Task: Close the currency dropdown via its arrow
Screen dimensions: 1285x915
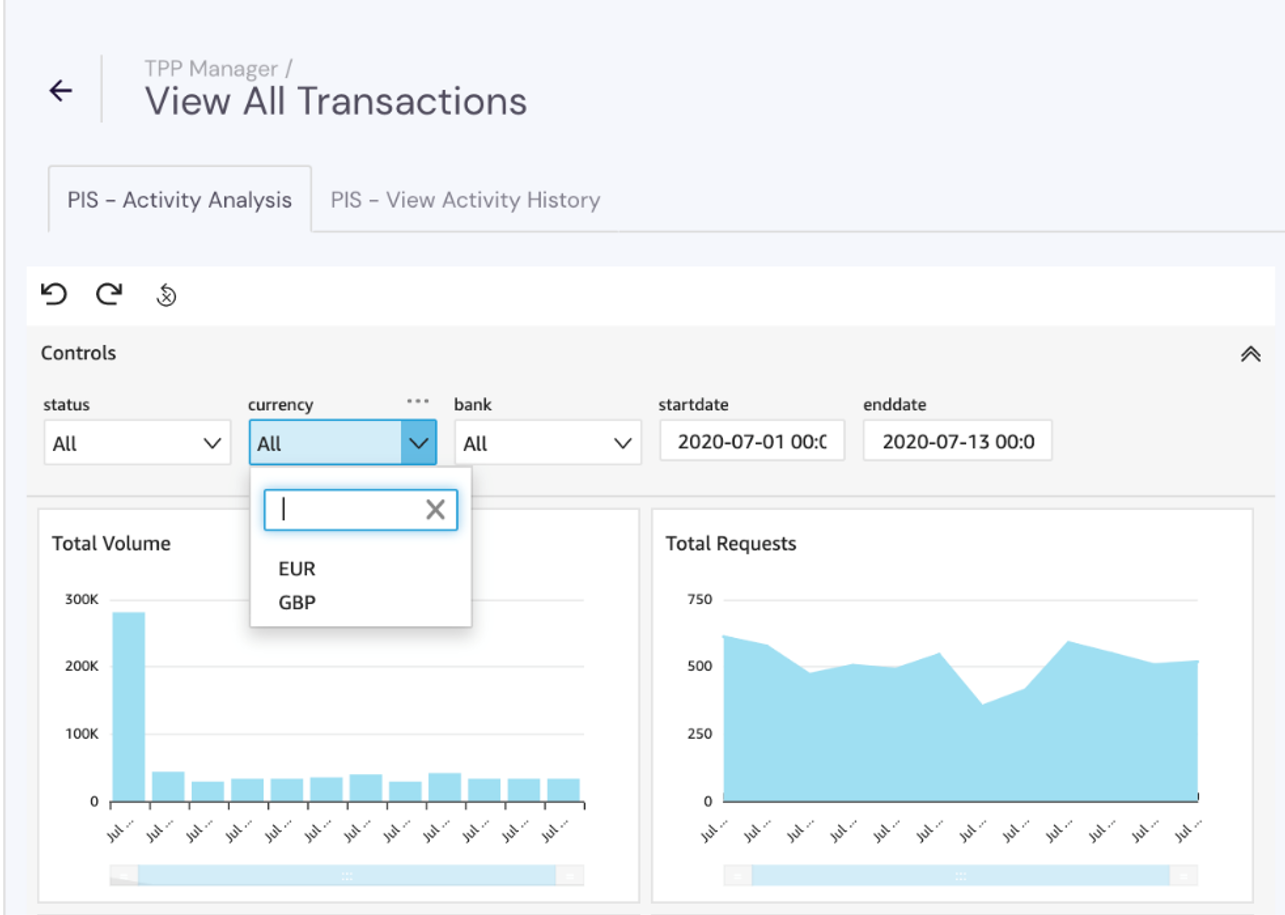Action: (x=418, y=443)
